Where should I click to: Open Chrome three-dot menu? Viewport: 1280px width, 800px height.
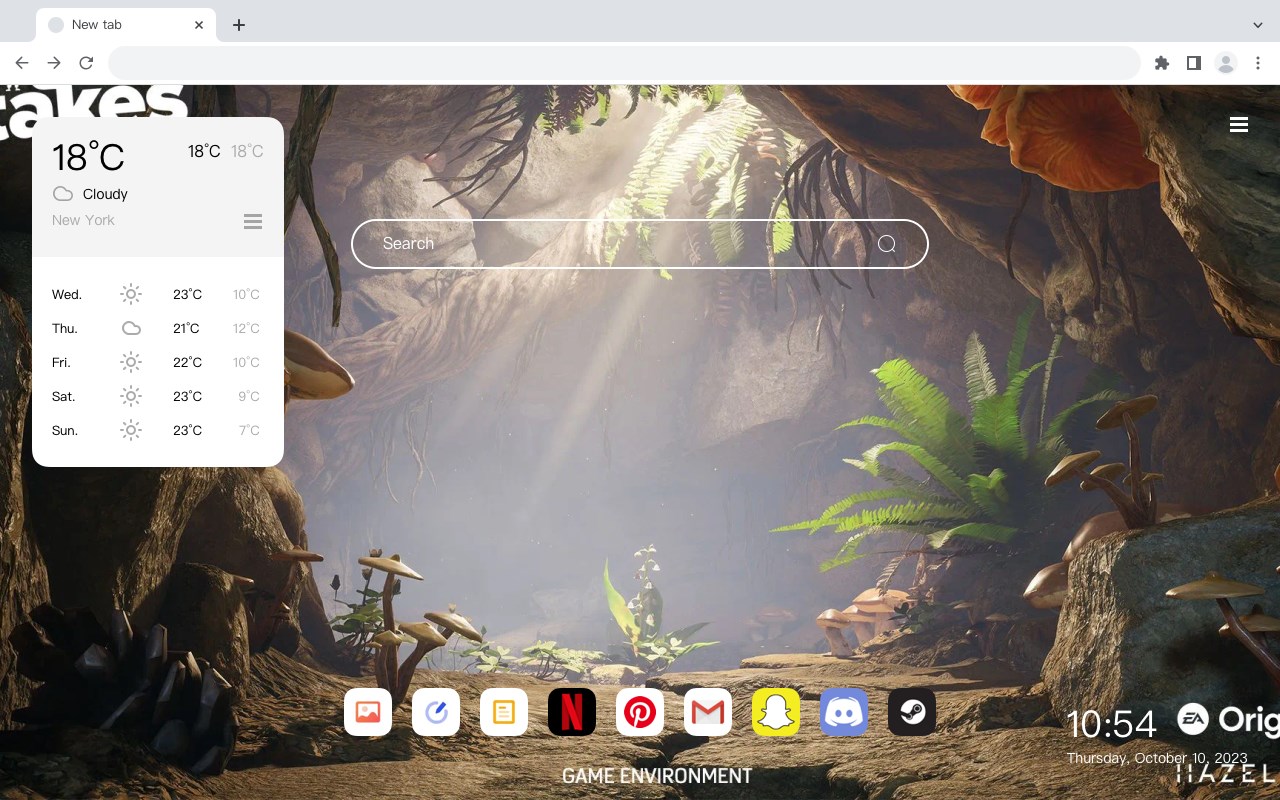(1258, 63)
